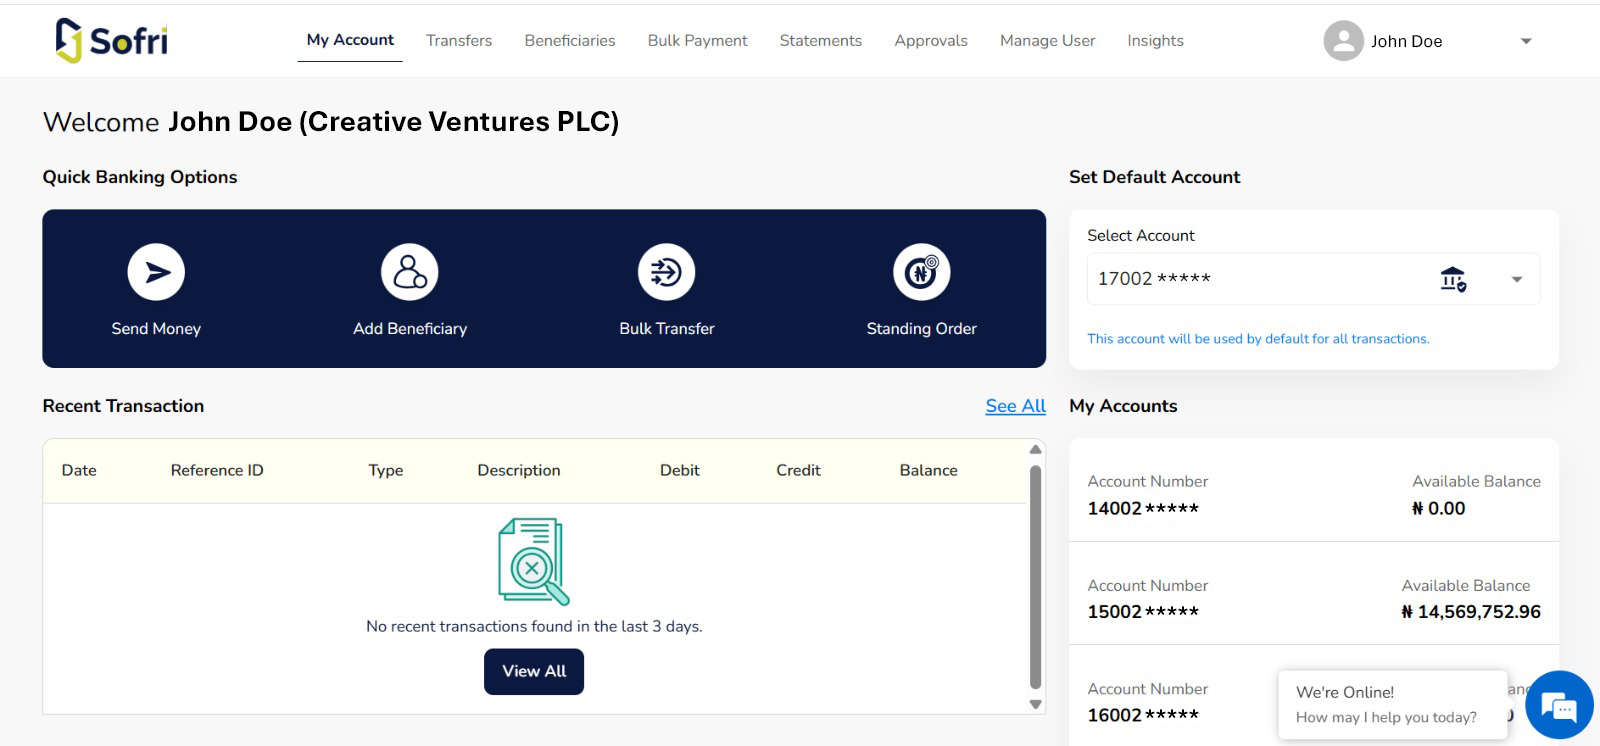Image resolution: width=1600 pixels, height=746 pixels.
Task: Open the Standing Order naira icon
Action: [921, 272]
